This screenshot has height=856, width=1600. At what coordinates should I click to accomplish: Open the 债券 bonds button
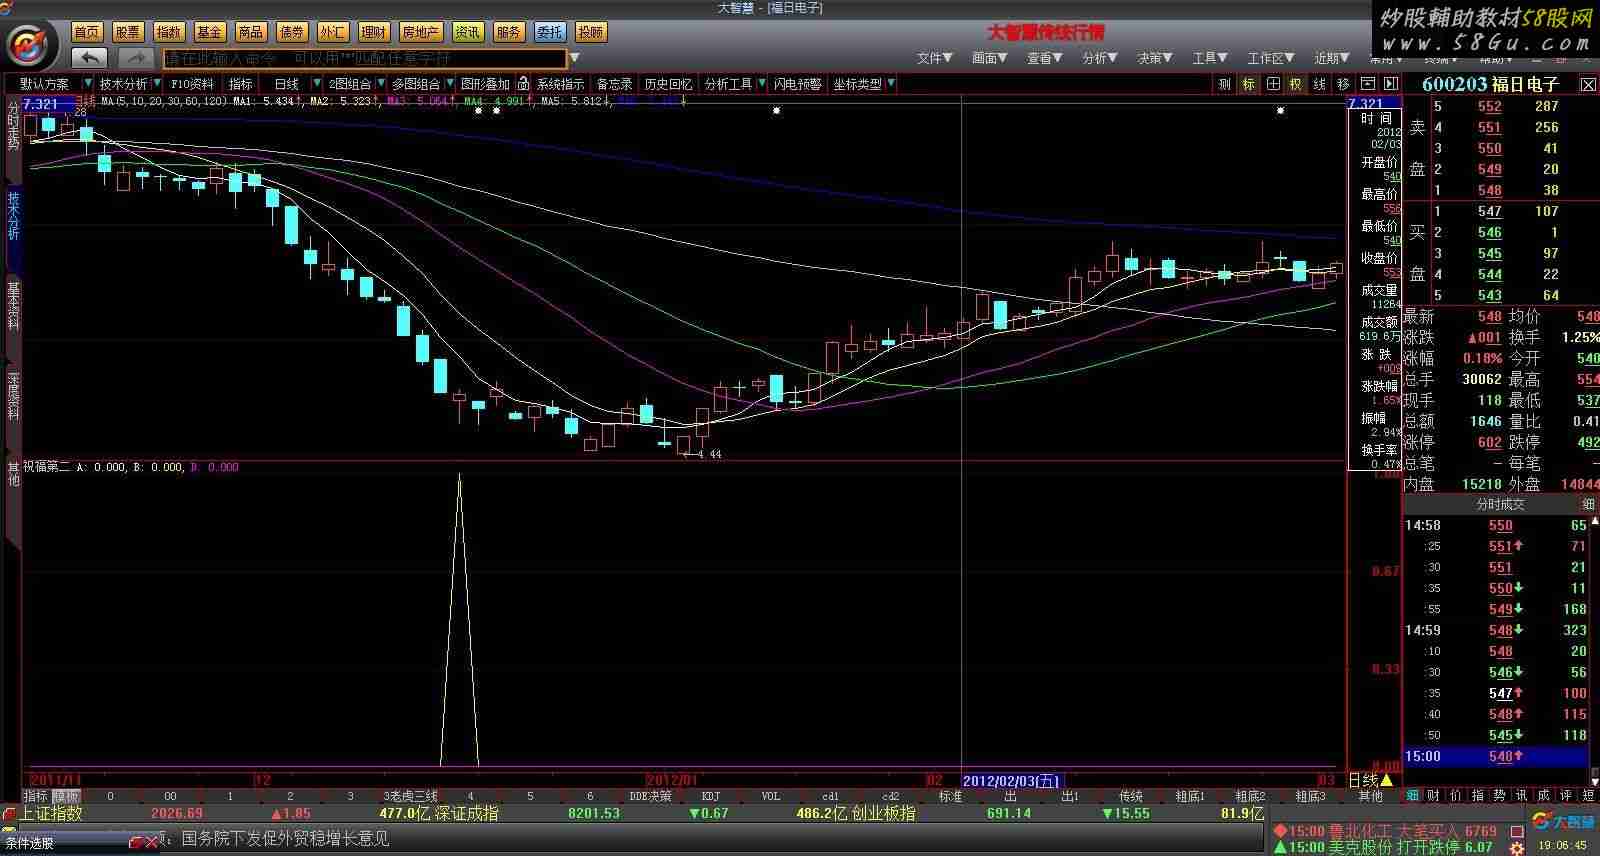(291, 32)
